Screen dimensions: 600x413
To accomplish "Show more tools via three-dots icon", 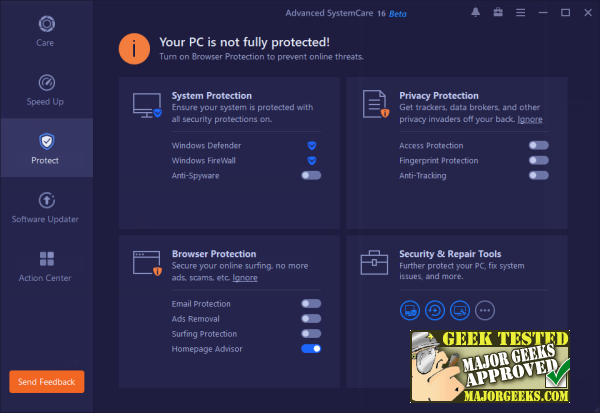I will point(485,310).
